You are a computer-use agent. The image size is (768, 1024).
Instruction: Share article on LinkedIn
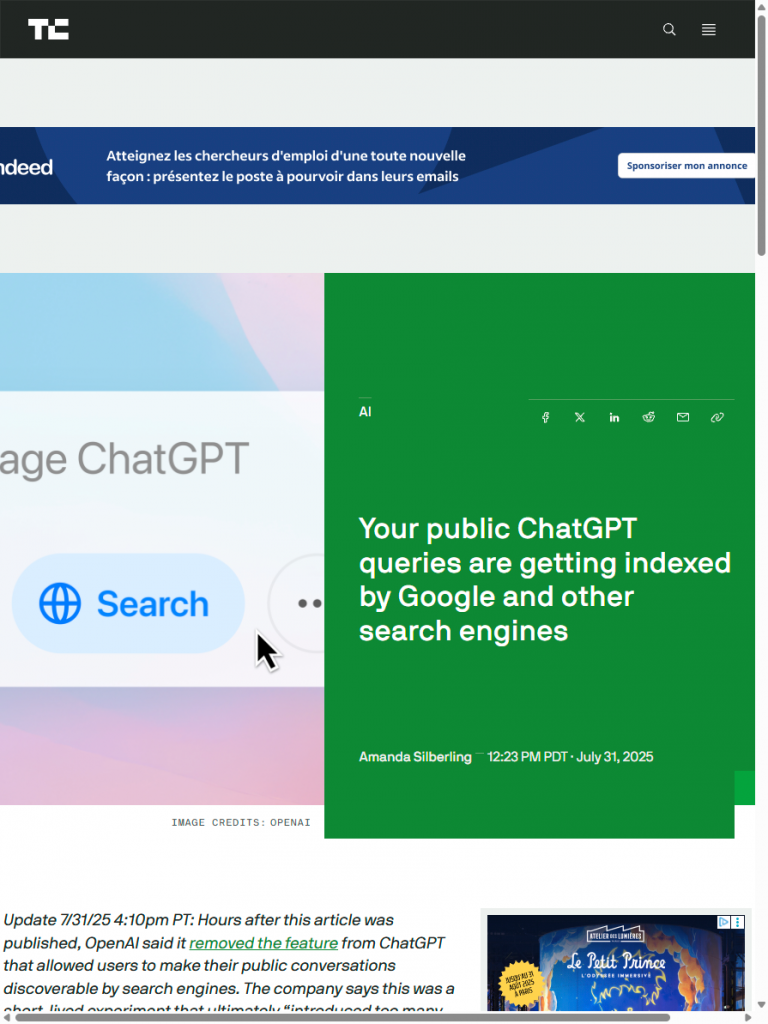tap(615, 417)
